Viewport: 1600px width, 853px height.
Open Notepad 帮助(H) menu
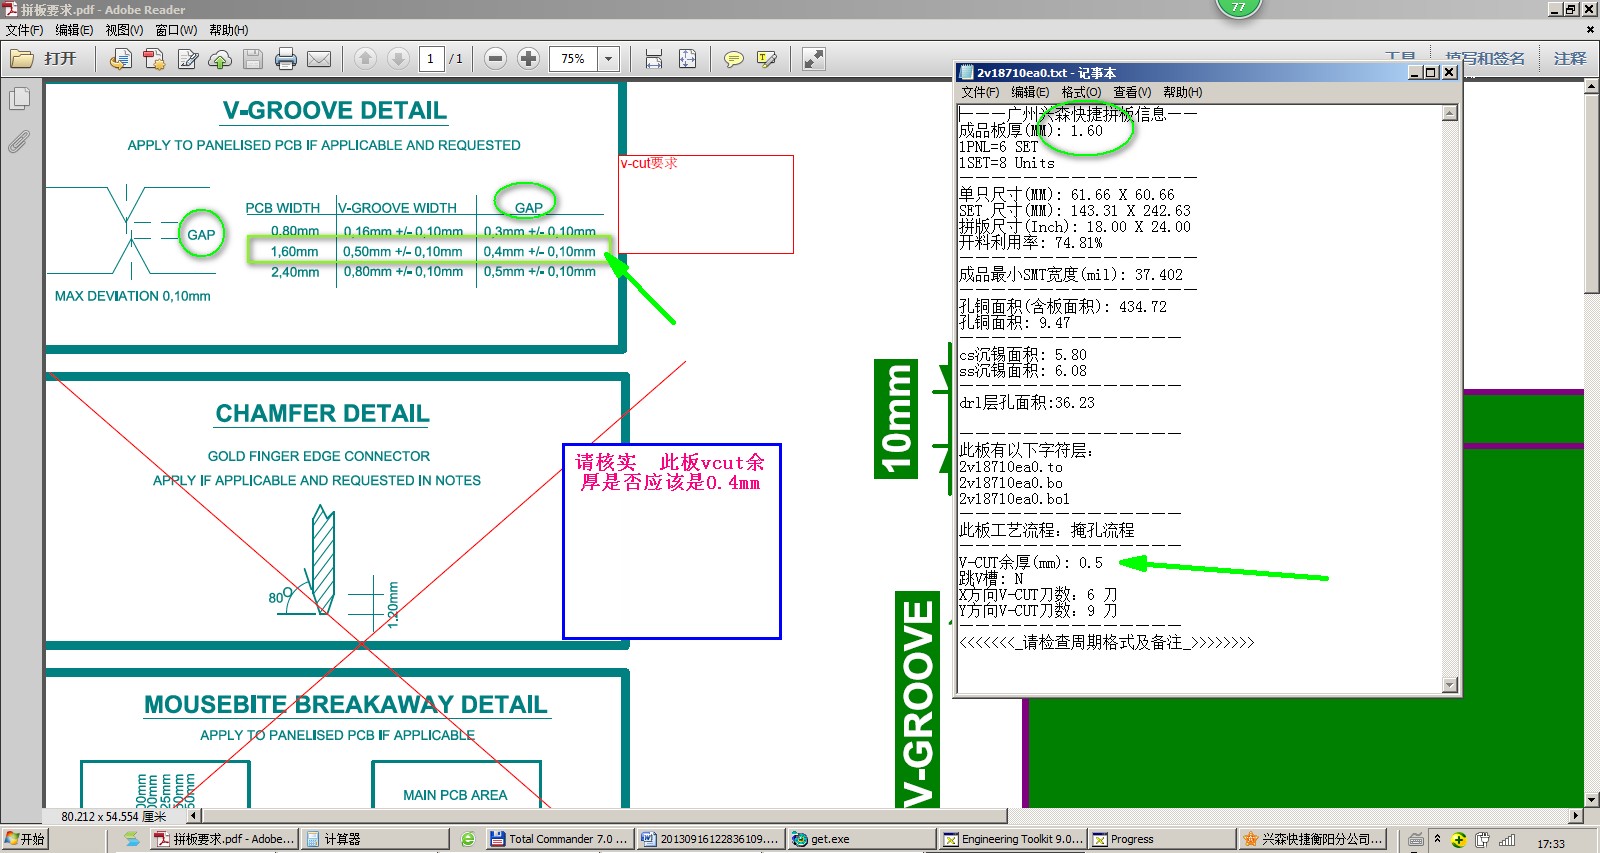1183,92
